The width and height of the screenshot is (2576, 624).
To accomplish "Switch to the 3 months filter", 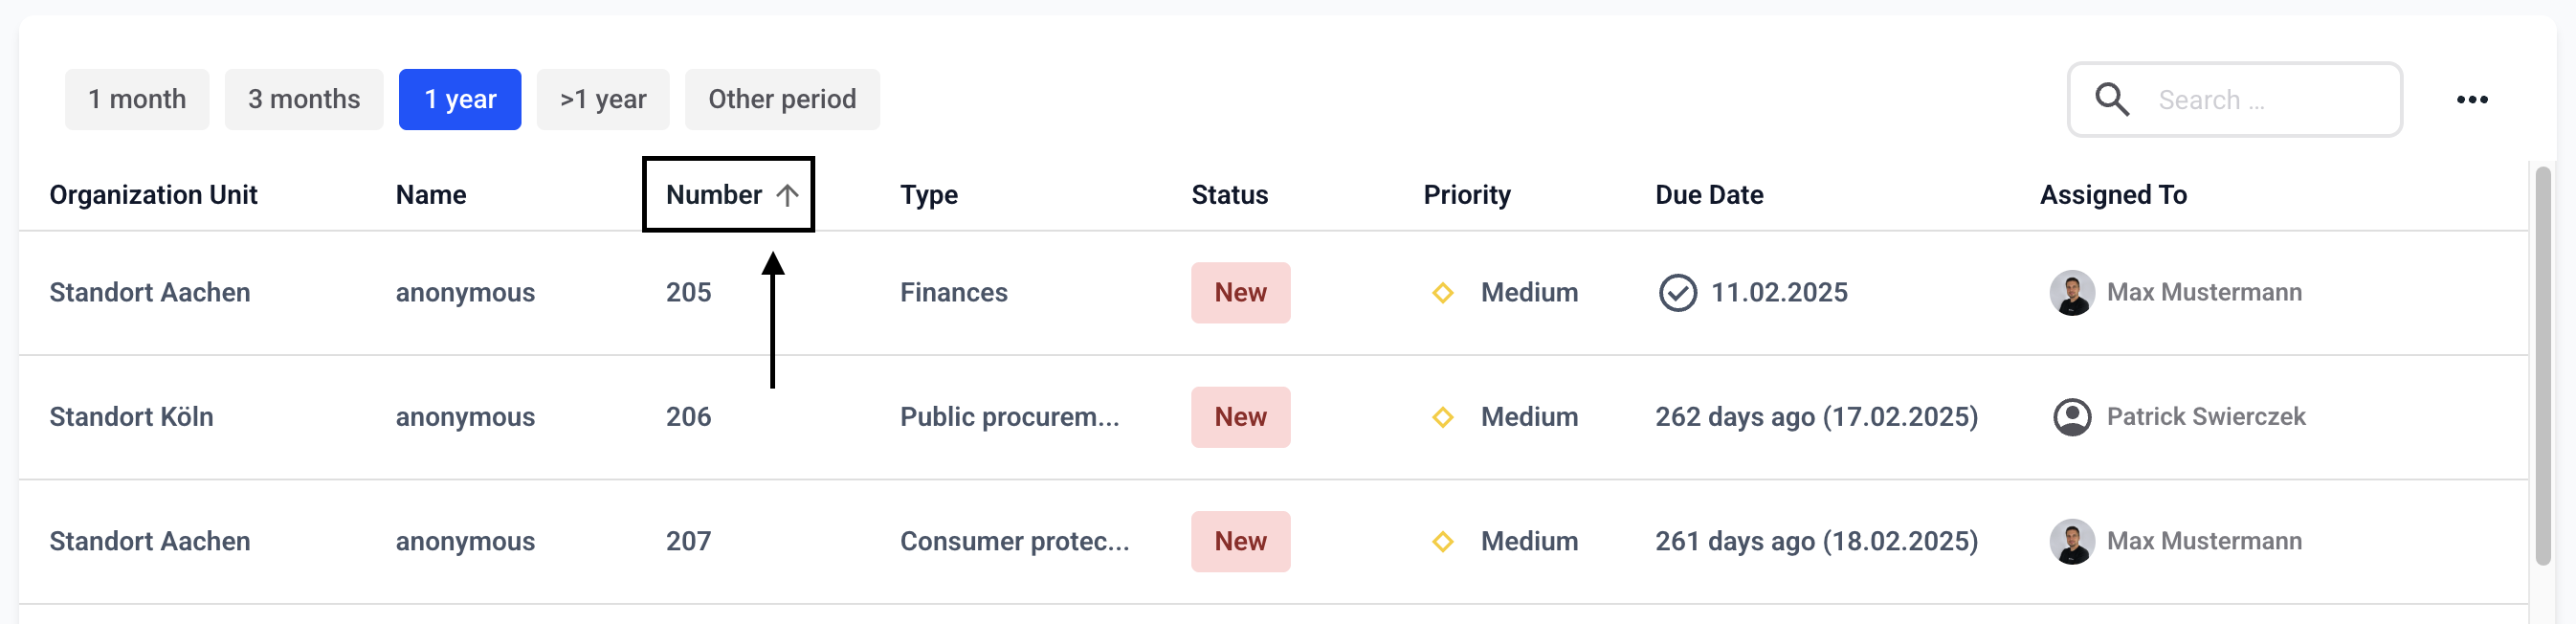I will click(304, 99).
